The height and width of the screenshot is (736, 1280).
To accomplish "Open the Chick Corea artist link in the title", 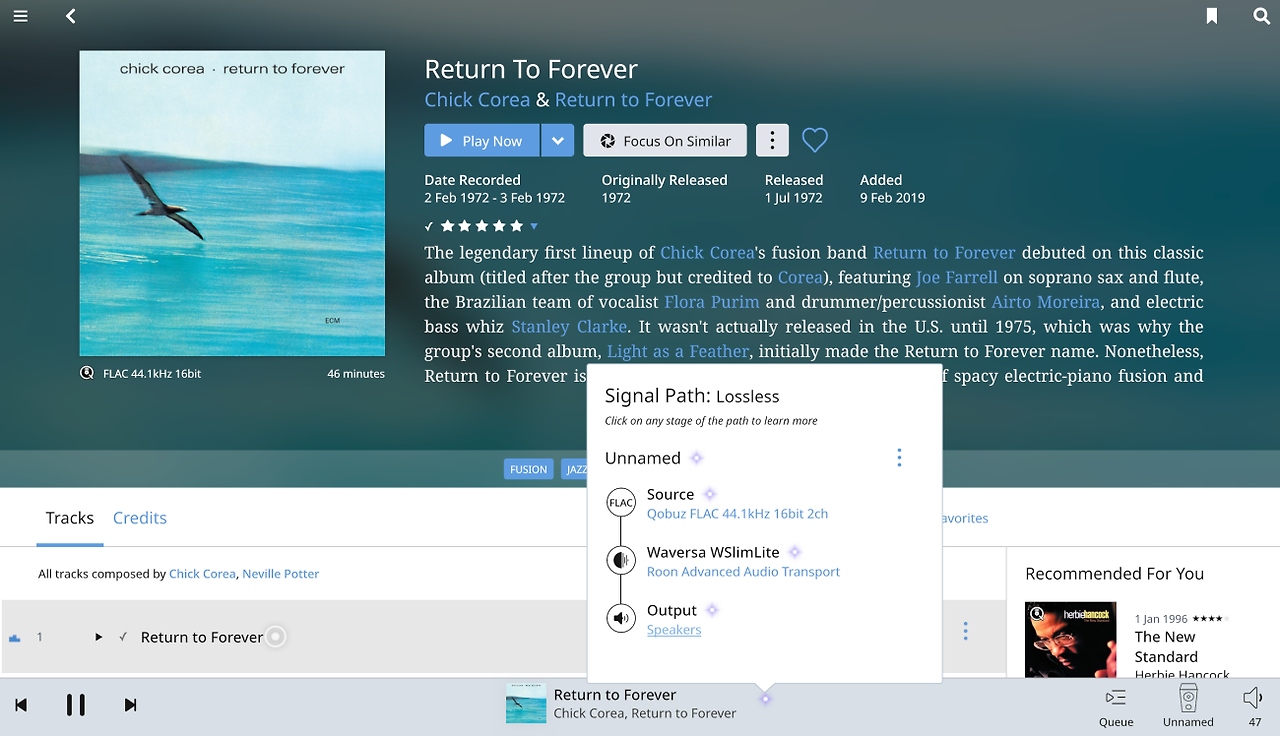I will coord(477,100).
